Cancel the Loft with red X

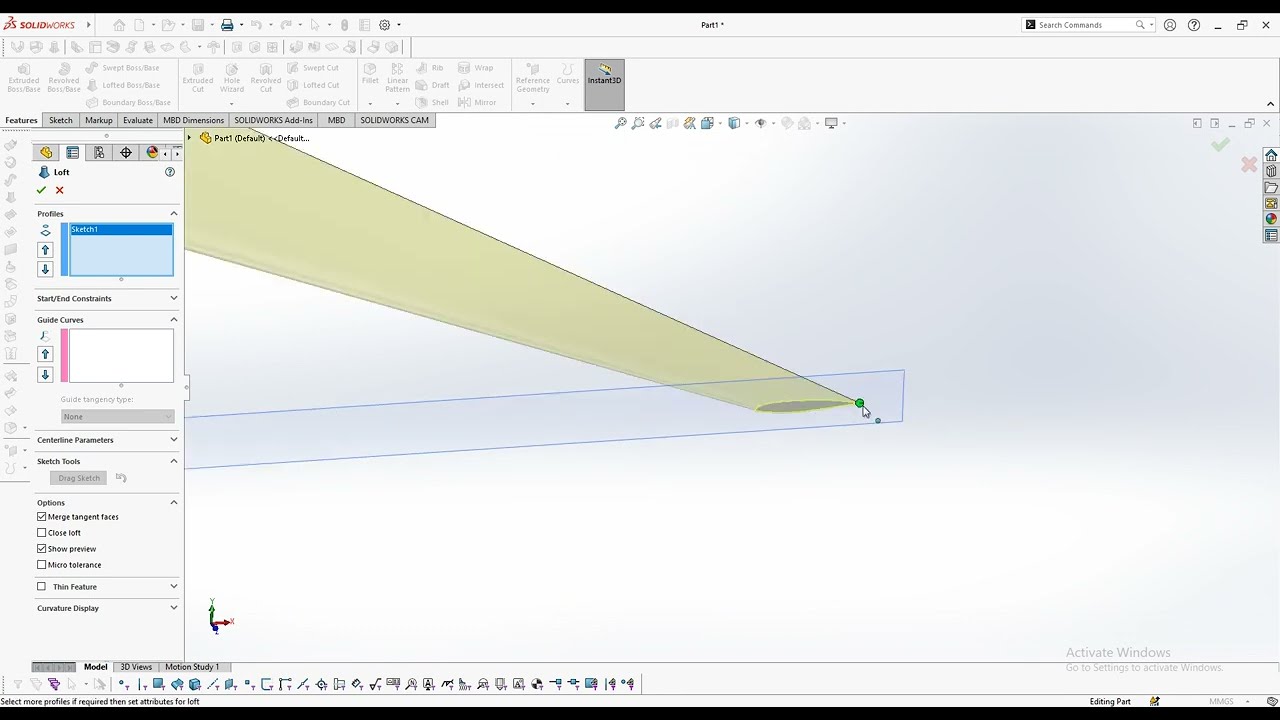pyautogui.click(x=59, y=190)
